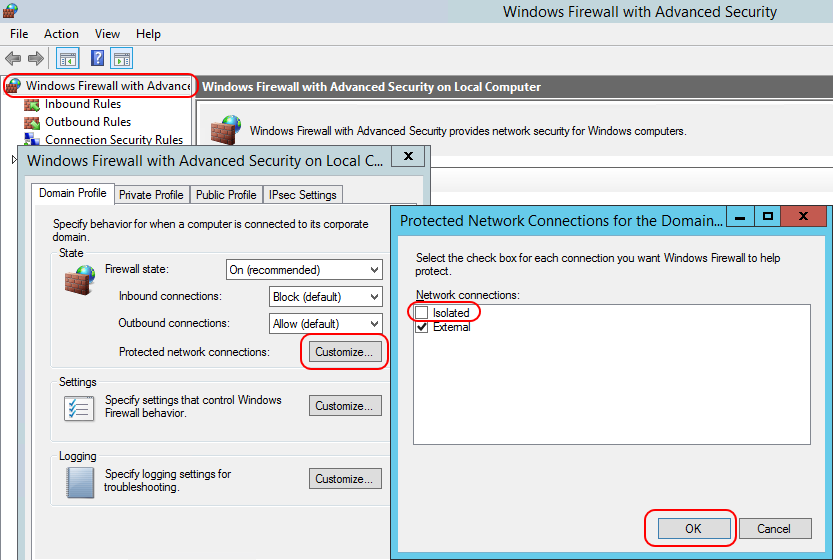Close the firewall properties dialog
Screen dimensions: 833x560
coord(408,156)
